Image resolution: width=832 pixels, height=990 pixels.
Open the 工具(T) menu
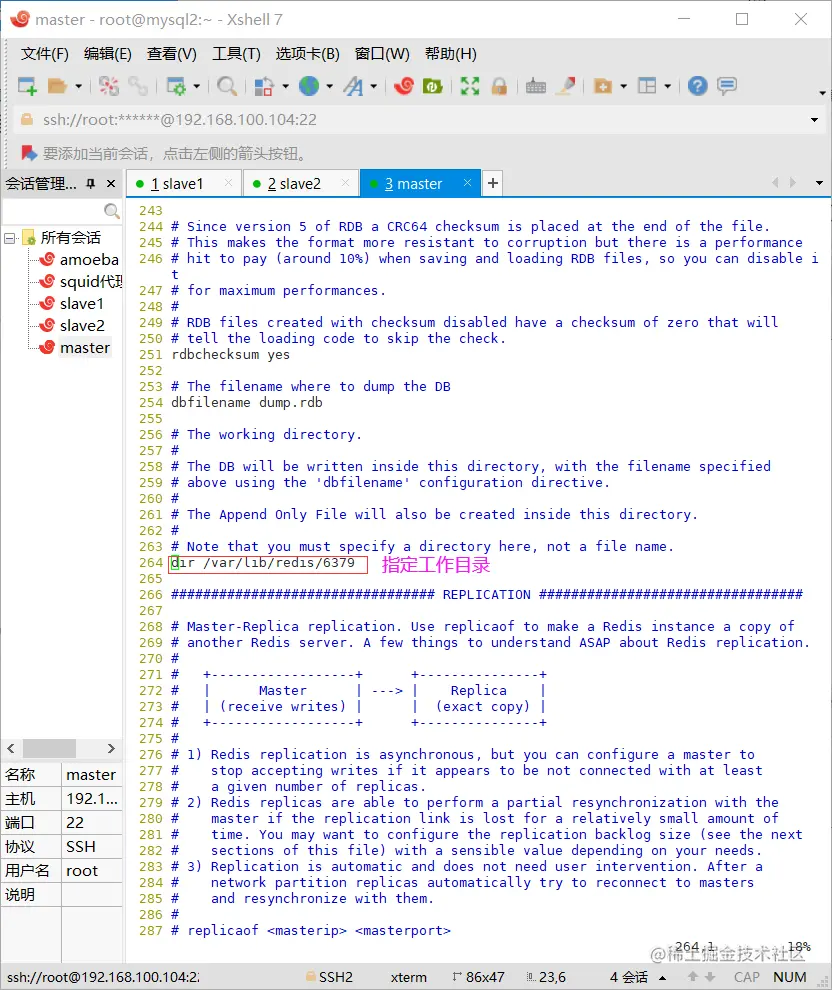click(236, 54)
